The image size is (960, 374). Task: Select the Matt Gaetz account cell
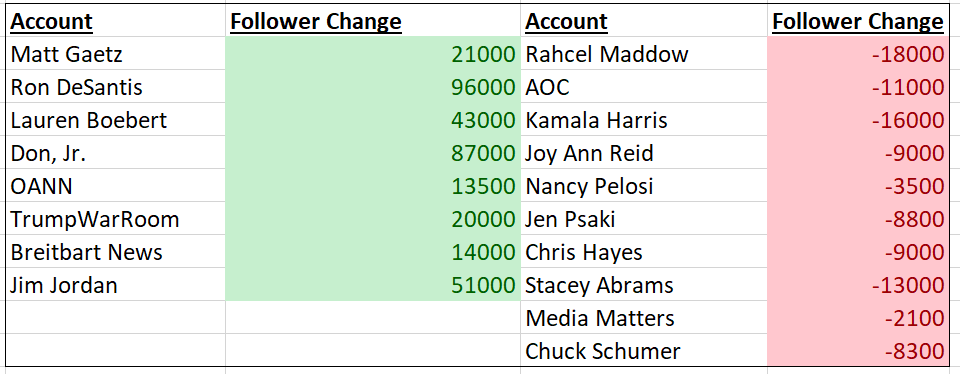116,54
